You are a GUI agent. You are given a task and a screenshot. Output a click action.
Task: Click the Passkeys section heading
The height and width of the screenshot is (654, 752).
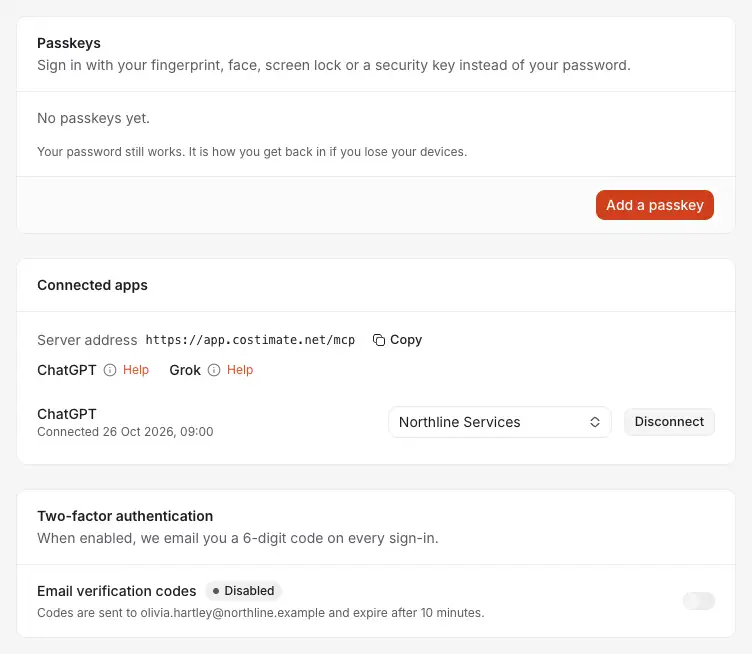(69, 43)
